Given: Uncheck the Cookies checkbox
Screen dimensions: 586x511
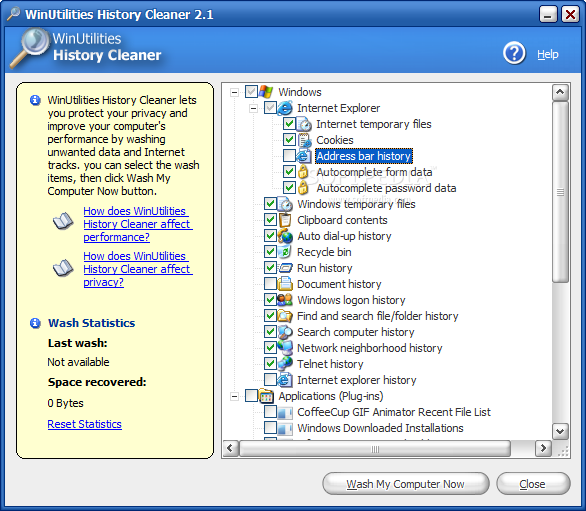Looking at the screenshot, I should (289, 139).
